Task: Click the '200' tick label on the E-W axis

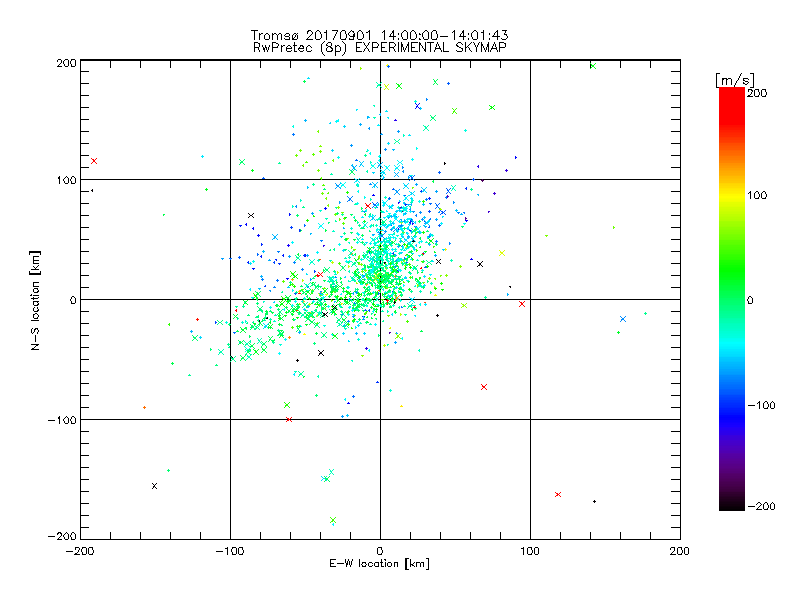Action: coord(680,551)
